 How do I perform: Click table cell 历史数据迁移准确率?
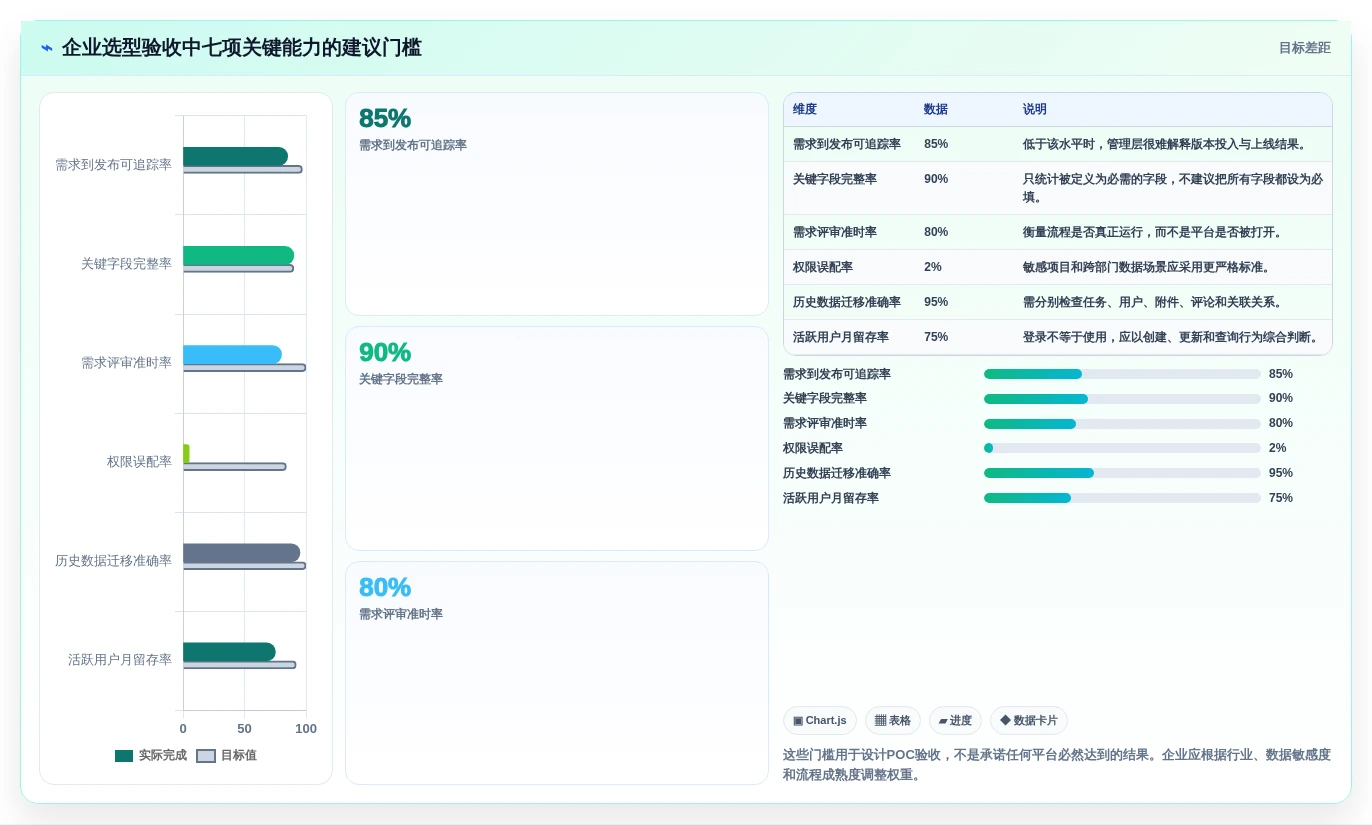847,302
